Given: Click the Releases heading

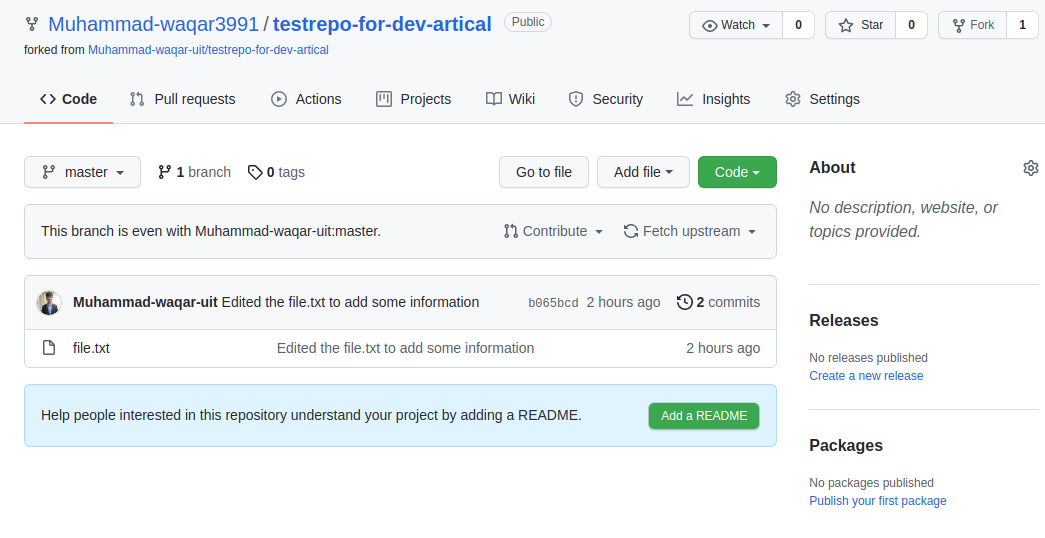Looking at the screenshot, I should coord(844,321).
